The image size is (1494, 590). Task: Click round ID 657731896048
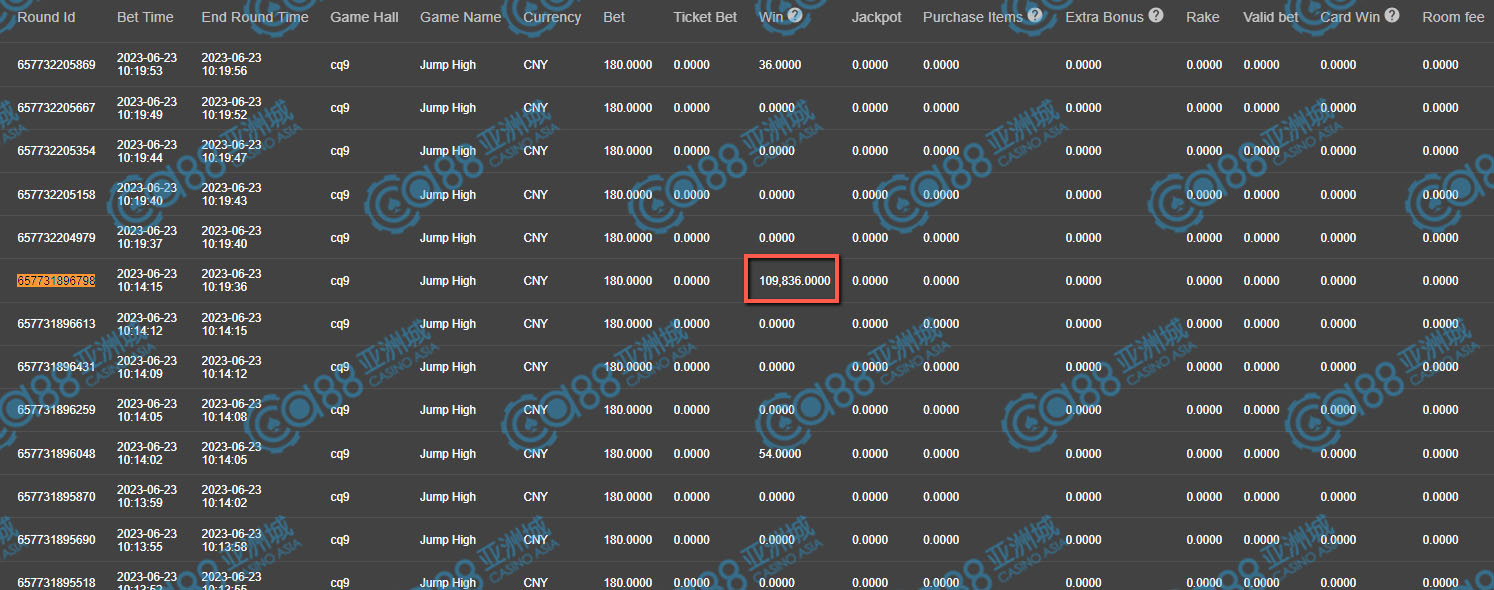[56, 454]
